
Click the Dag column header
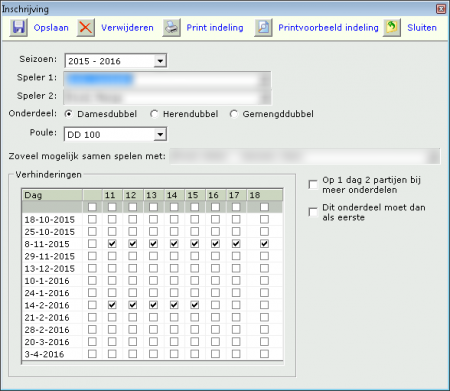[52, 195]
